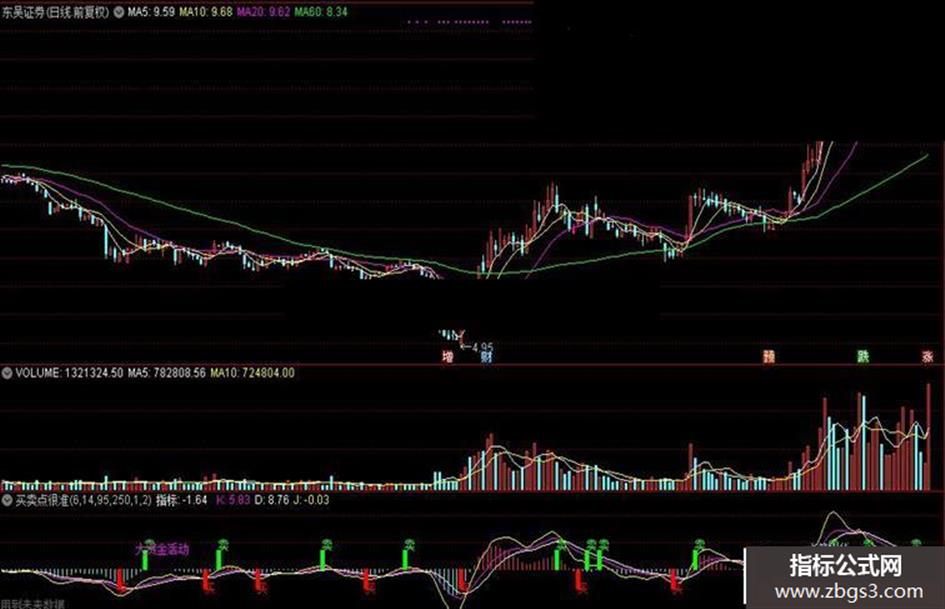This screenshot has height=609, width=945.
Task: Click the purple 大资金活动 label
Action: pyautogui.click(x=162, y=549)
